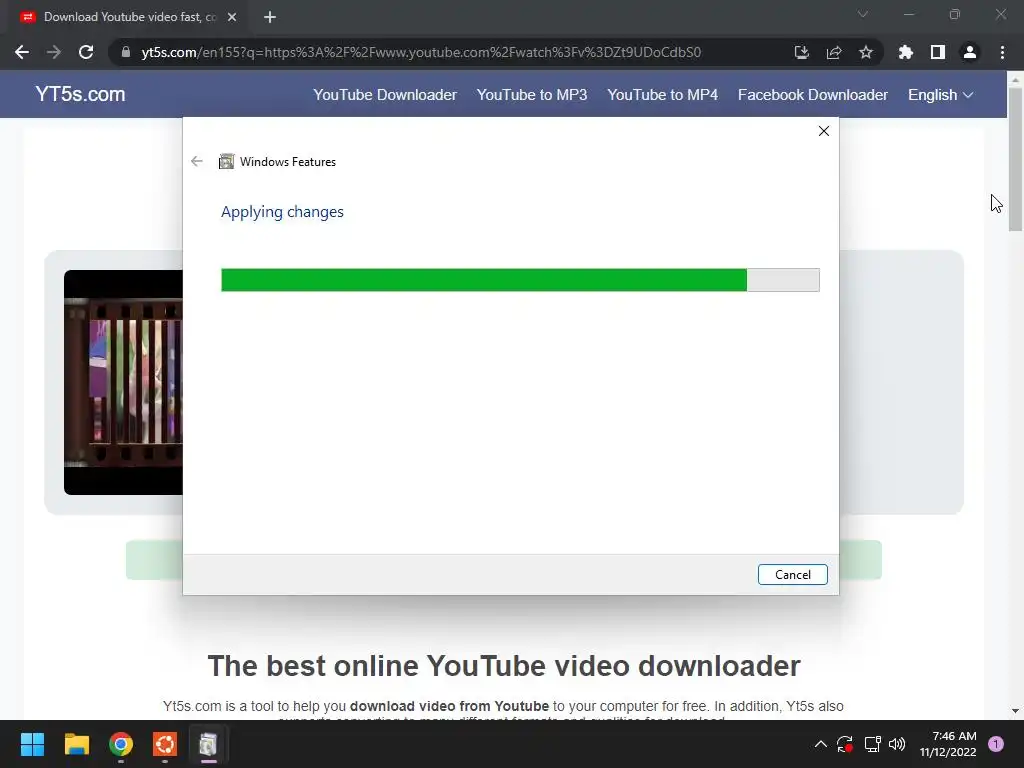
Task: Open the Chrome three-dot menu
Action: click(1002, 52)
